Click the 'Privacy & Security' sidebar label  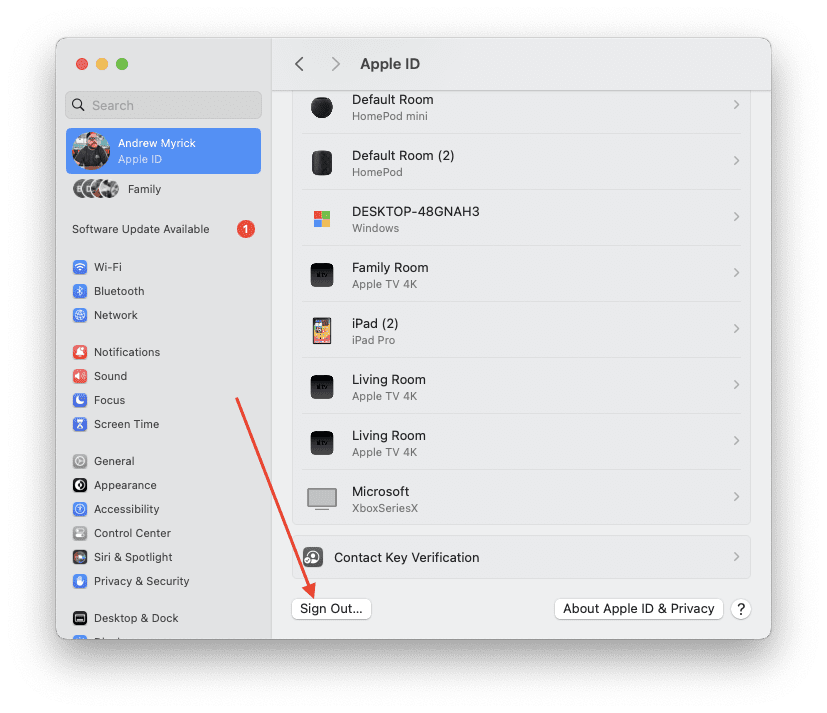click(x=141, y=581)
